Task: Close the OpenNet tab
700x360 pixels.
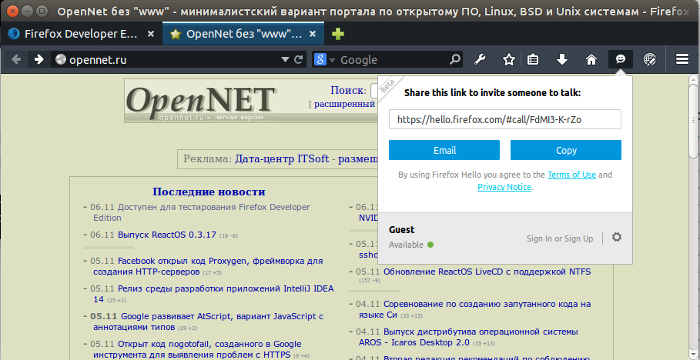Action: [313, 34]
